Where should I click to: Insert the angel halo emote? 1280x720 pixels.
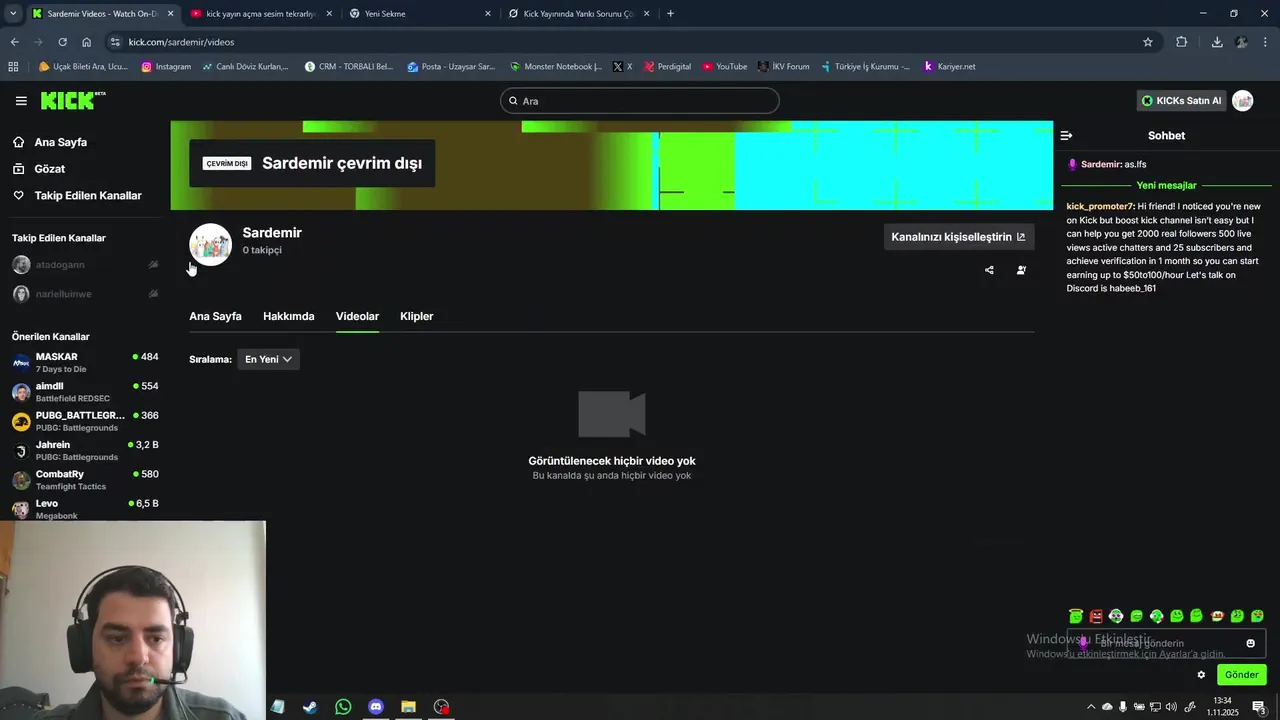[x=1076, y=616]
